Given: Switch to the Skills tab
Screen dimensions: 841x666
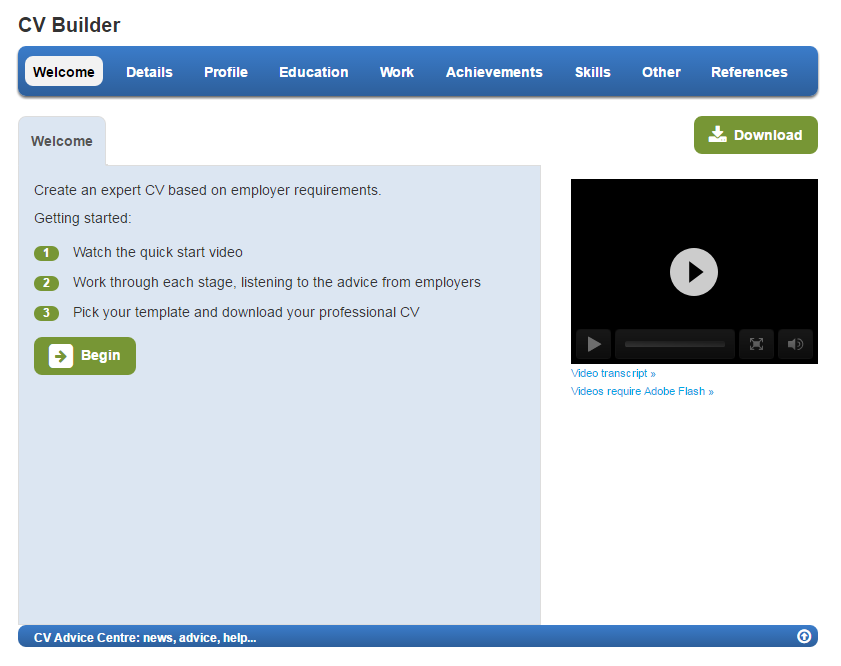Looking at the screenshot, I should [593, 72].
